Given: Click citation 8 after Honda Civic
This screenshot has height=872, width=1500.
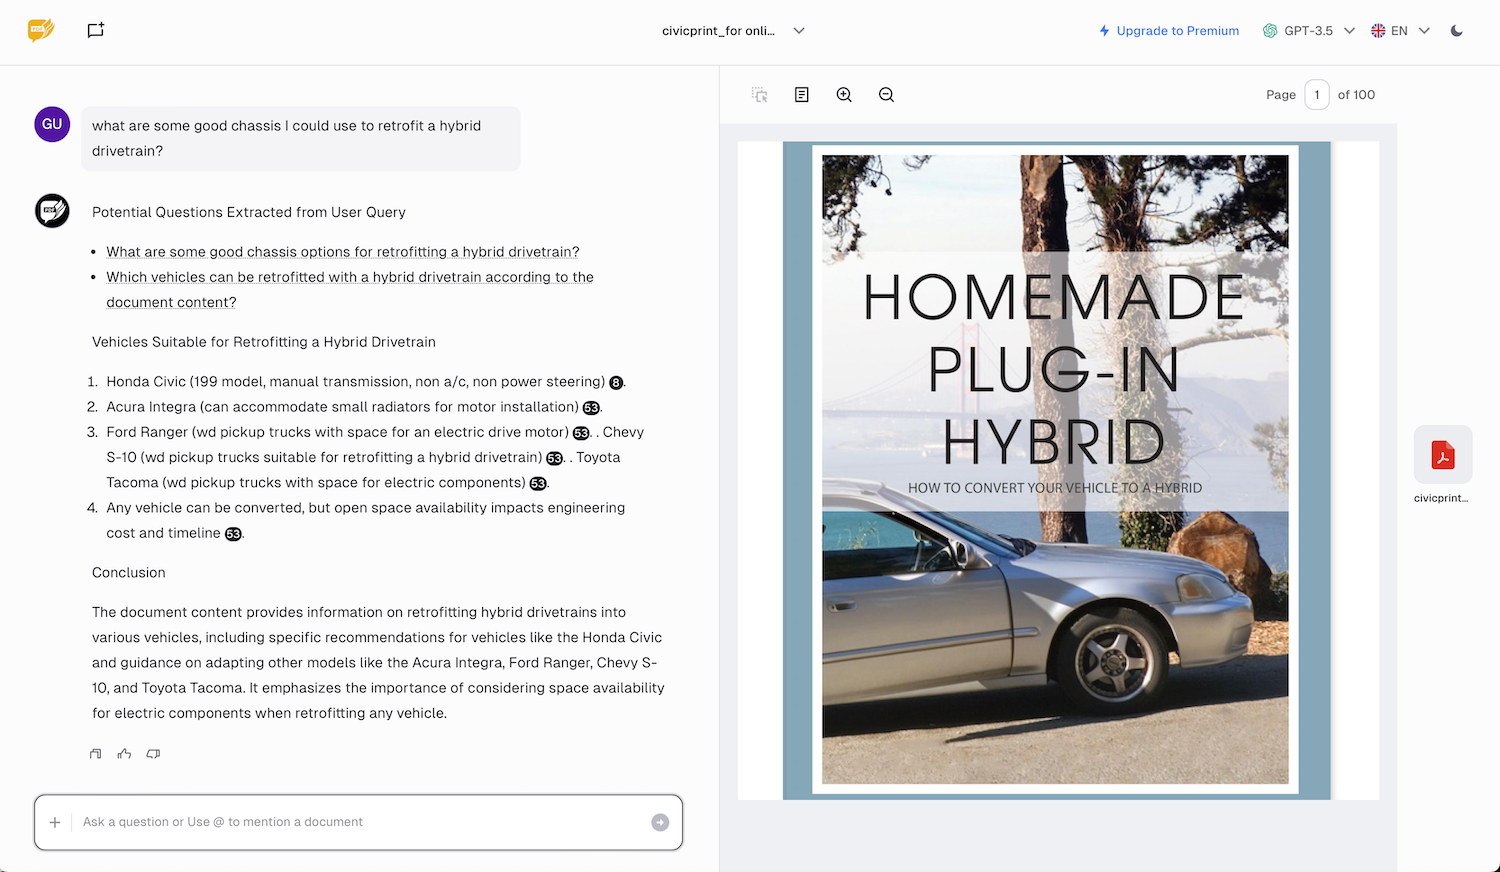Looking at the screenshot, I should (616, 383).
